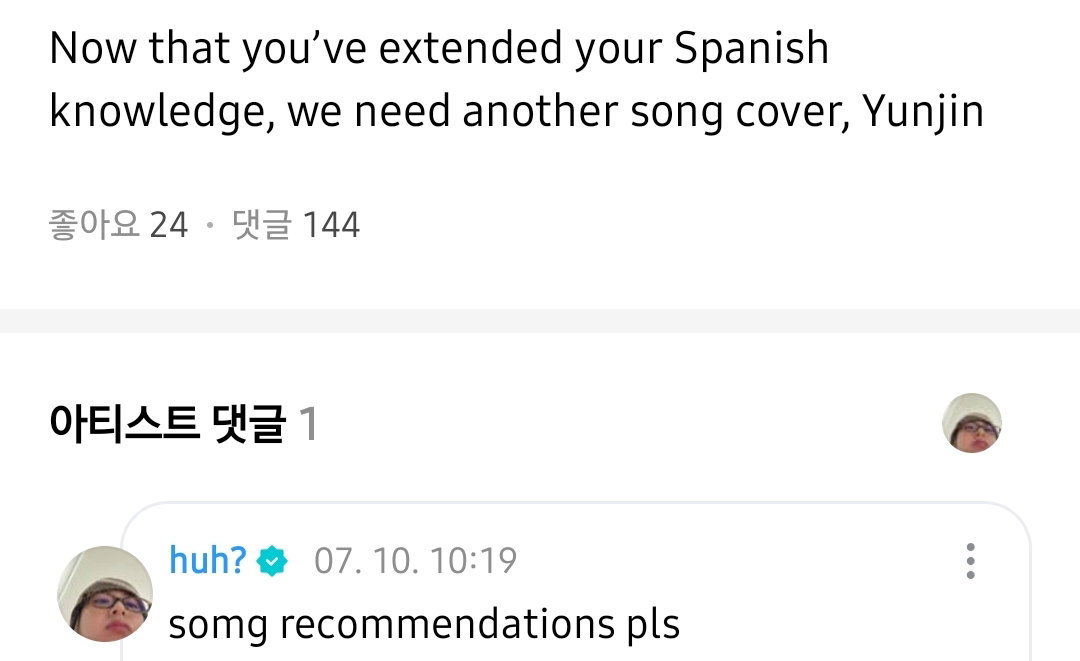Click the verified badge beside huh?
This screenshot has height=661, width=1080.
pos(272,560)
